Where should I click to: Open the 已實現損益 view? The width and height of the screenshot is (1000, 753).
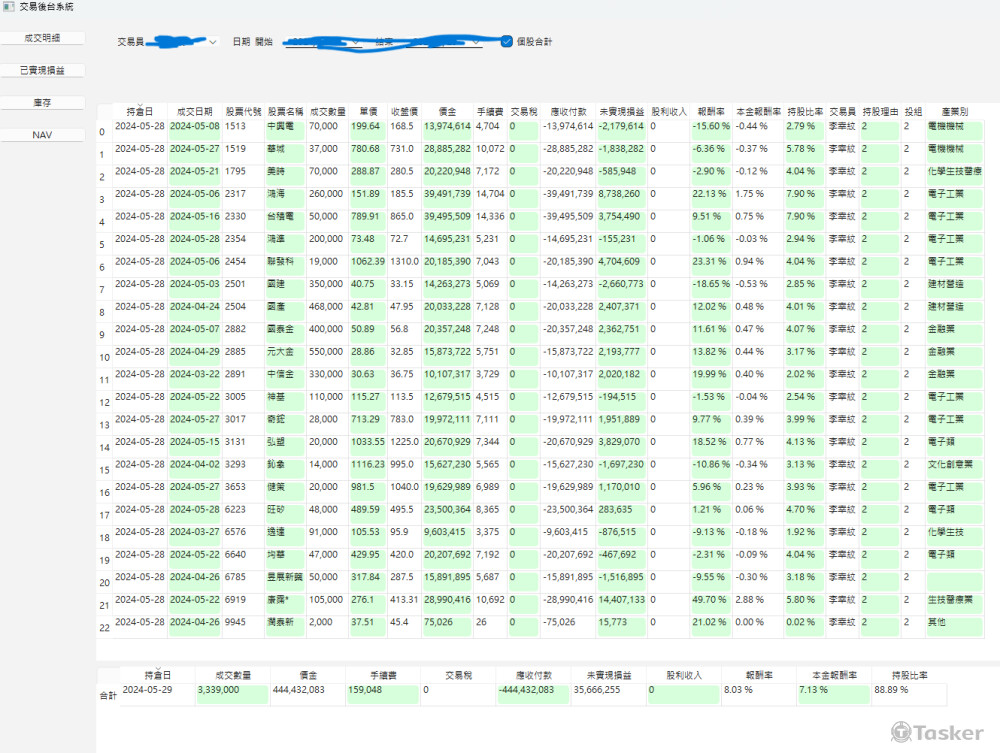42,71
